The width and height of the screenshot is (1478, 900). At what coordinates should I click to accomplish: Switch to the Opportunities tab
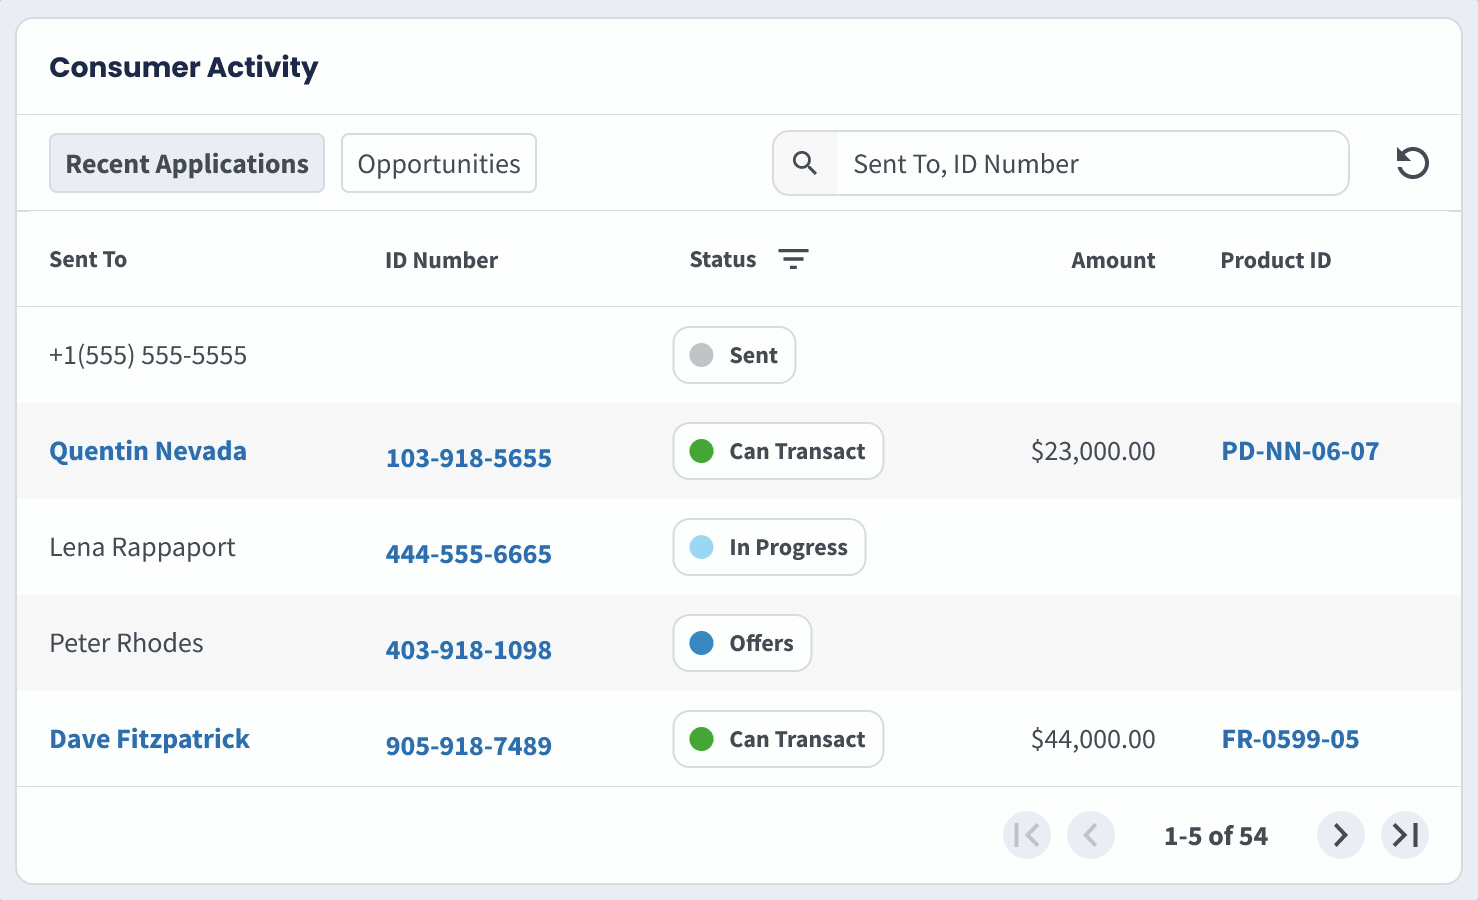439,163
